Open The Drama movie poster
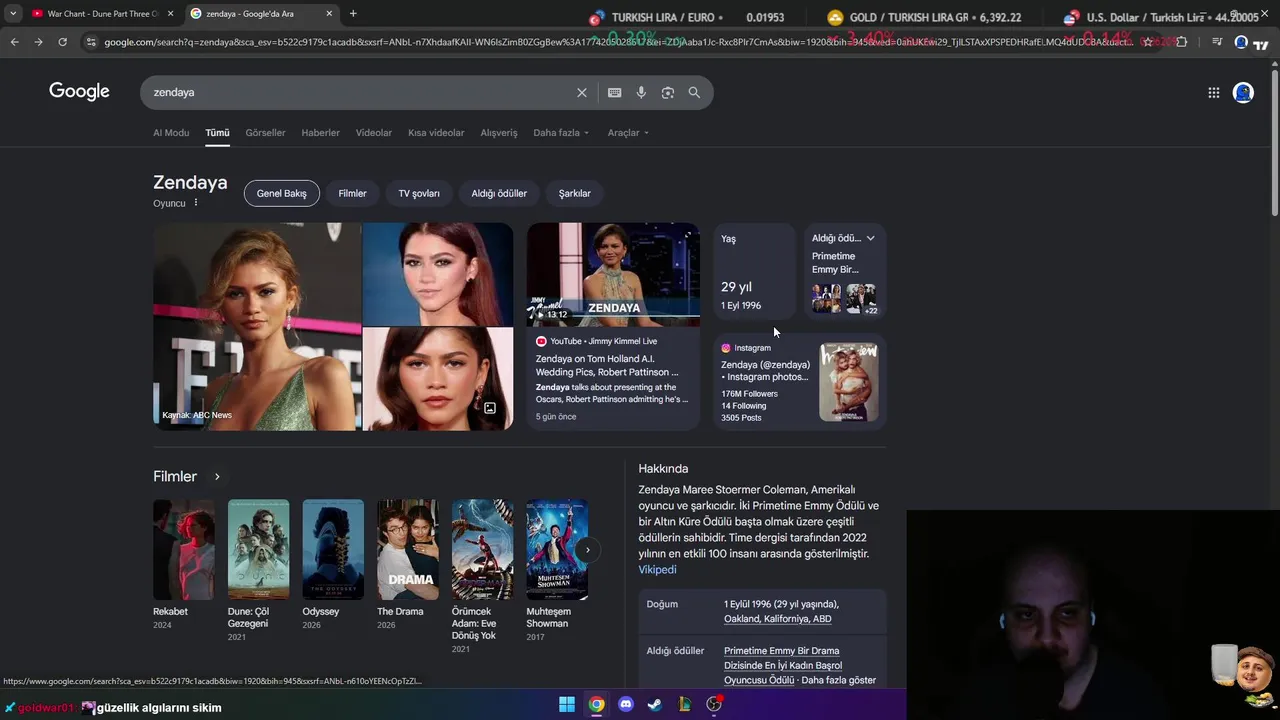 (407, 550)
